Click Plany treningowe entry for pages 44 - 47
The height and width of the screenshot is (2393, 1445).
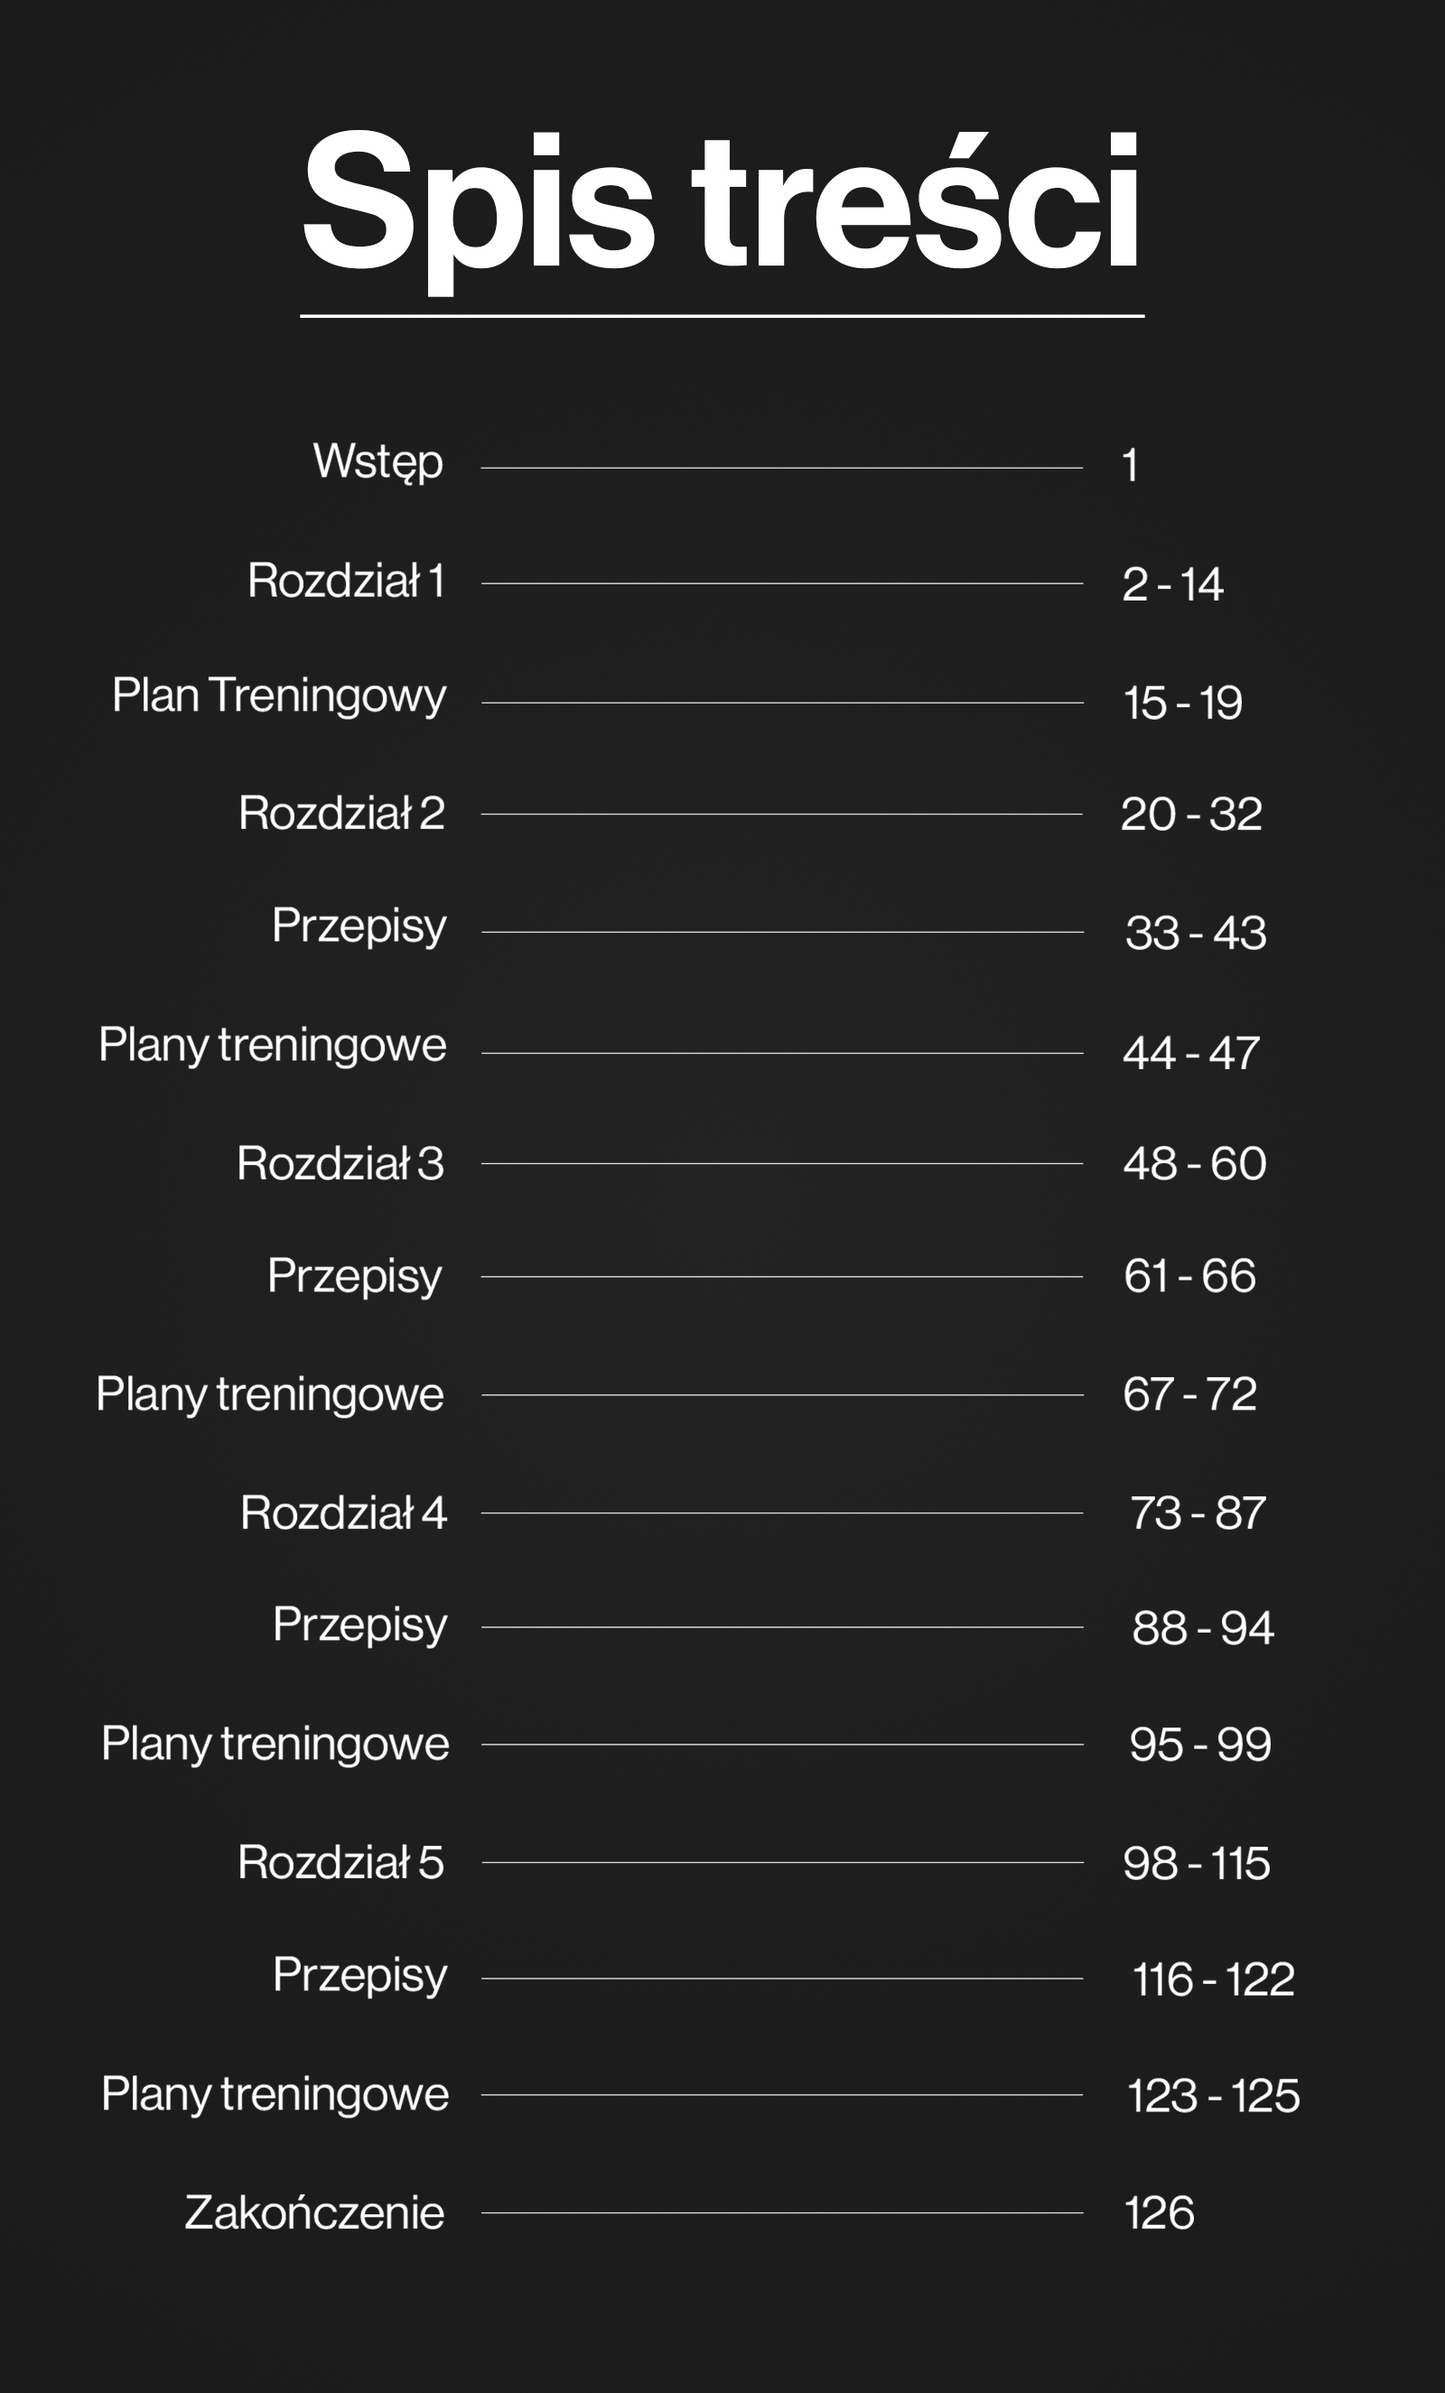click(272, 1047)
